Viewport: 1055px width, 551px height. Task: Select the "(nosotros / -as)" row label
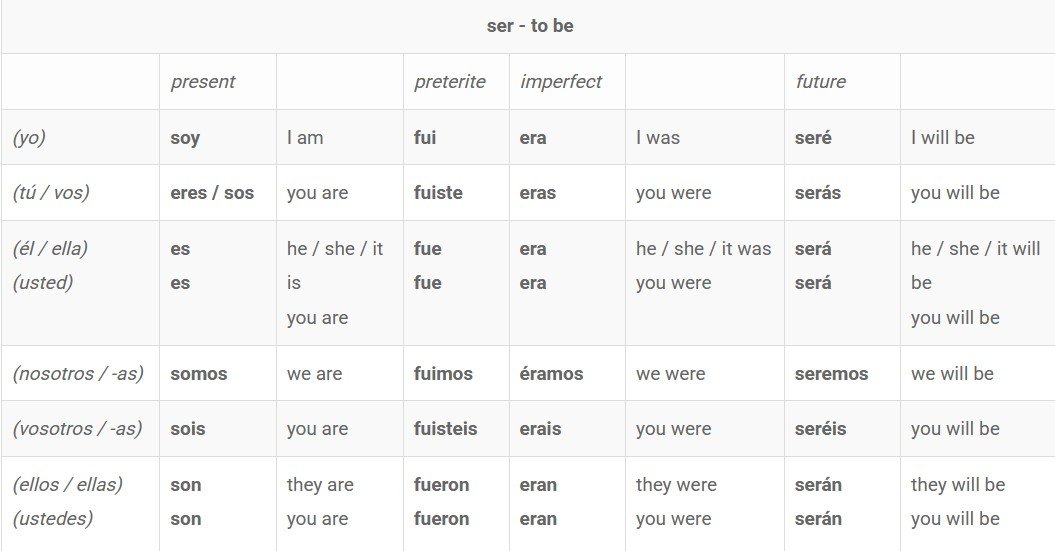(78, 374)
